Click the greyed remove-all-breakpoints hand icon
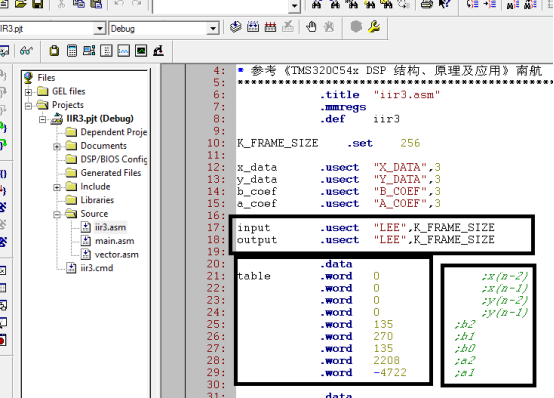The width and height of the screenshot is (554, 398). click(x=329, y=27)
